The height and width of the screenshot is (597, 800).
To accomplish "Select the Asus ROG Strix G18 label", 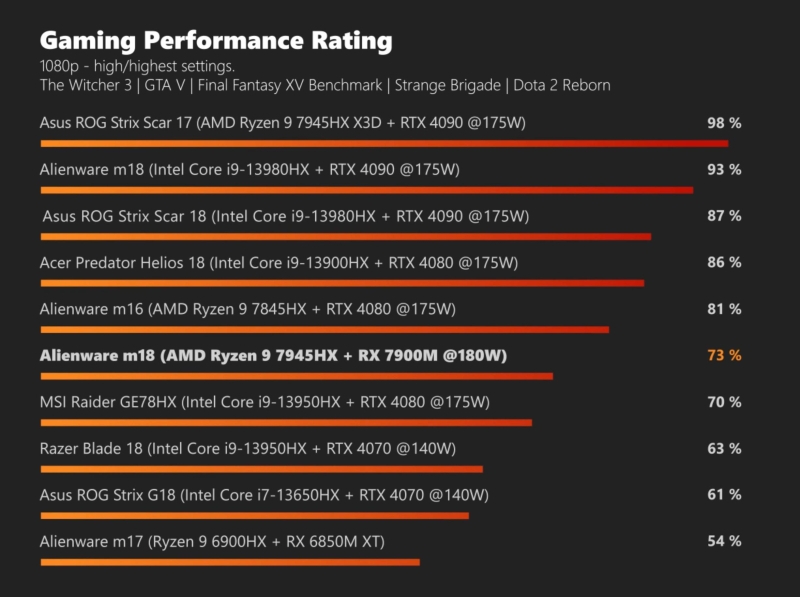I will [x=264, y=495].
